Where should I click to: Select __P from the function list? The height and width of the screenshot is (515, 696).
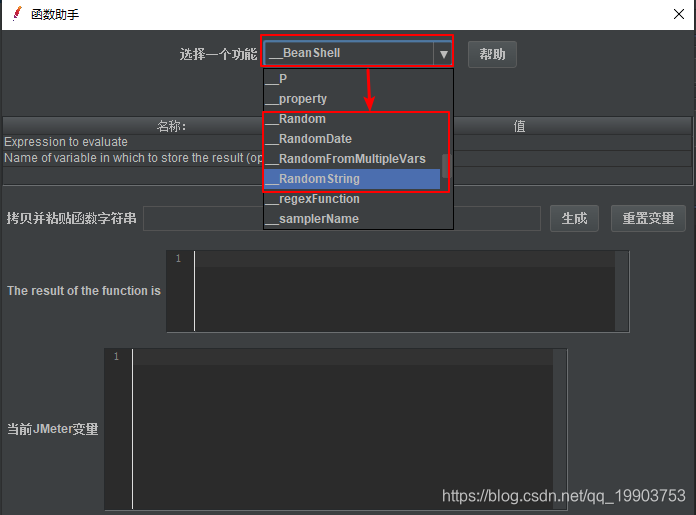click(x=353, y=79)
